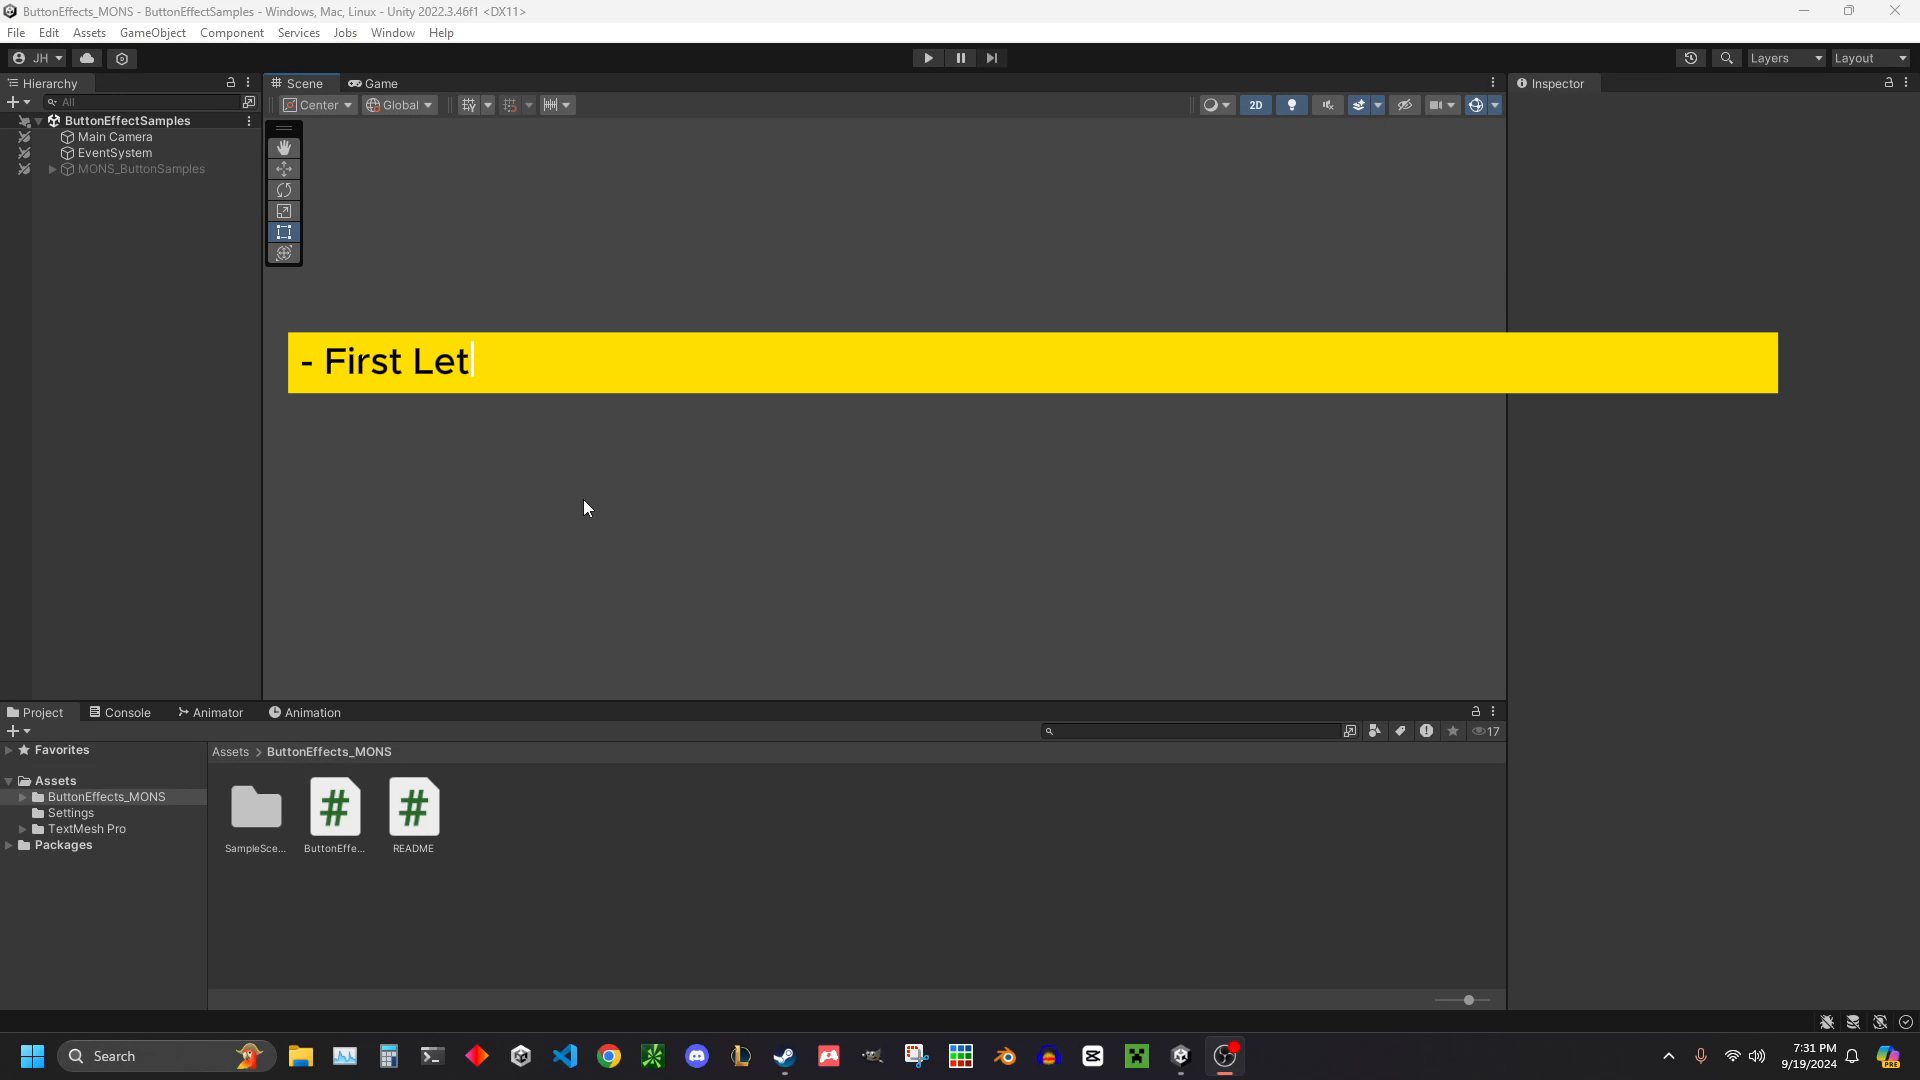Open Discord from the taskbar
This screenshot has width=1920, height=1080.
click(x=697, y=1056)
